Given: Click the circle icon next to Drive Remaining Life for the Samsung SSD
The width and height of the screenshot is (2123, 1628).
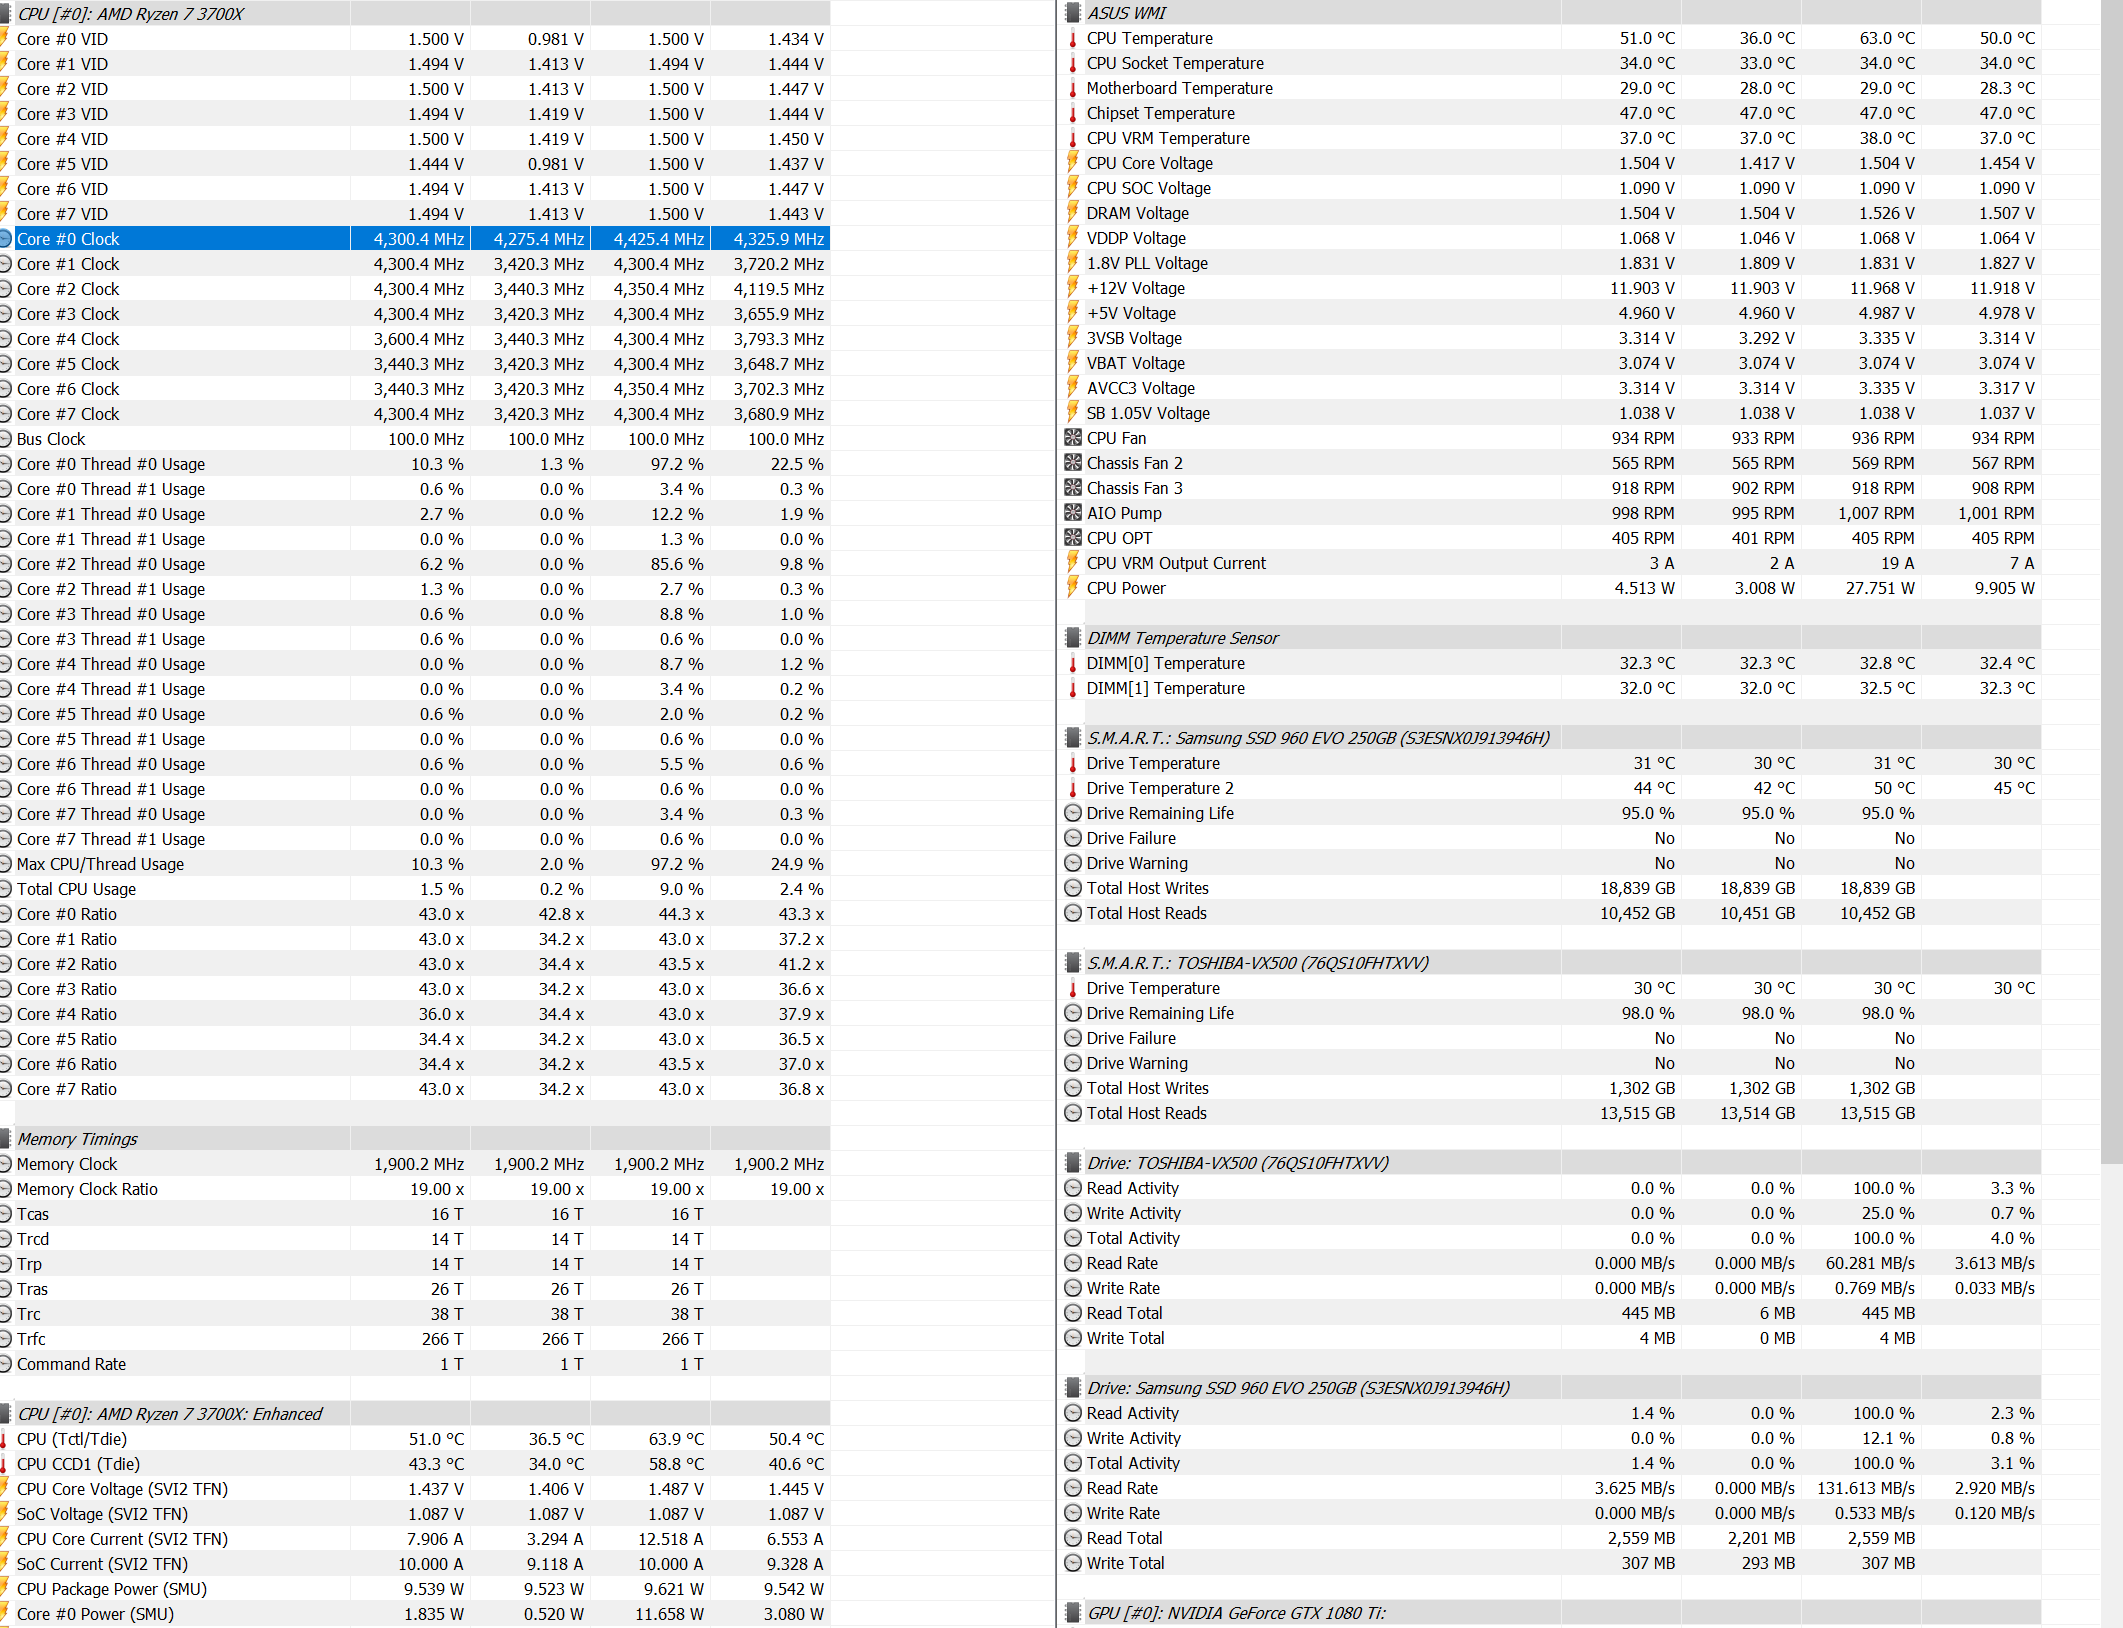Looking at the screenshot, I should [x=1073, y=813].
